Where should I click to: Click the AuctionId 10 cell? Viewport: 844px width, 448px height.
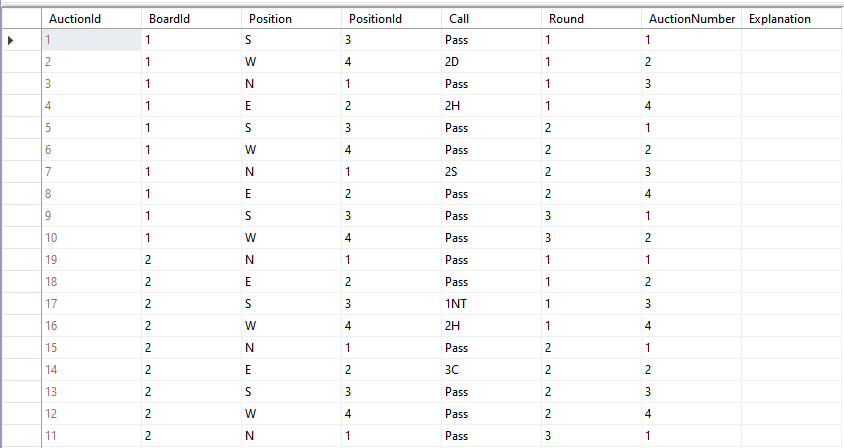tap(92, 238)
